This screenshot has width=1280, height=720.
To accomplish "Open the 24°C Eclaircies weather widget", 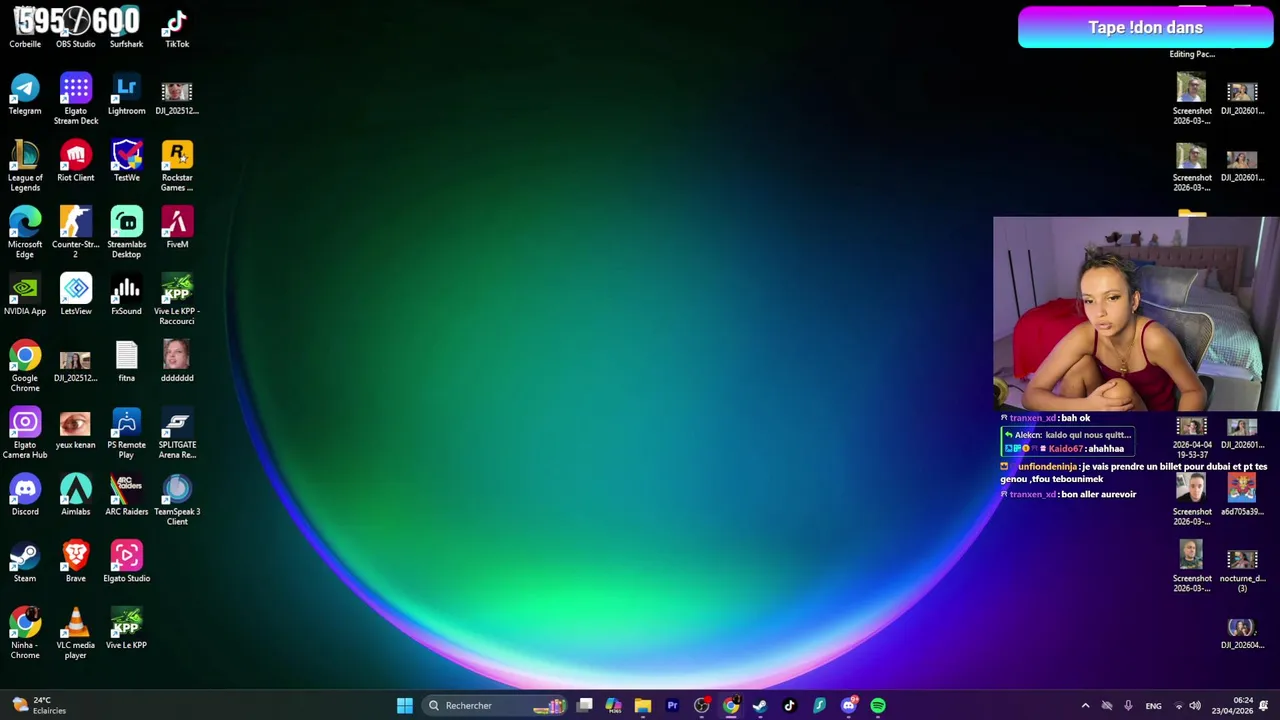I will tap(38, 705).
